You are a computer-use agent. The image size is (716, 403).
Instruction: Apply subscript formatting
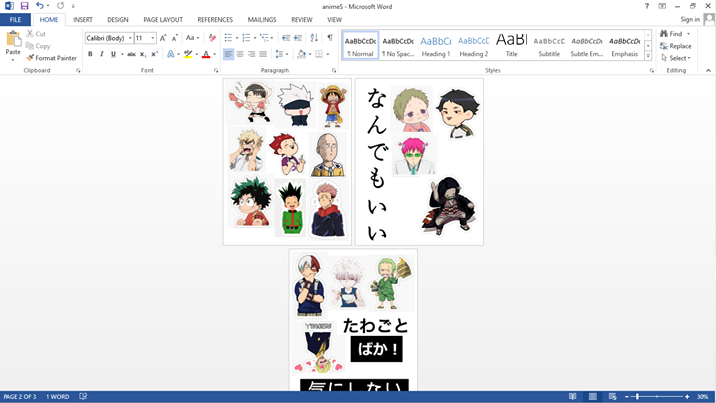coord(143,54)
